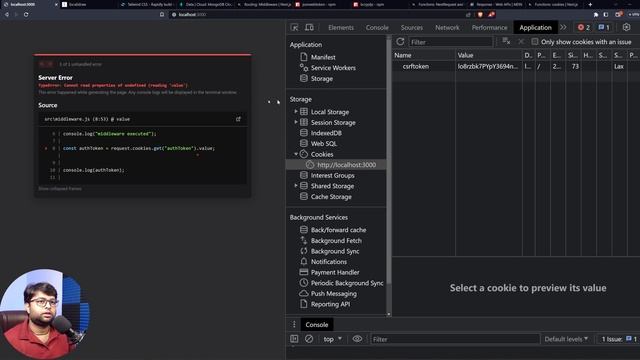640x360 pixels.
Task: Switch to the Elements tab
Action: [341, 27]
